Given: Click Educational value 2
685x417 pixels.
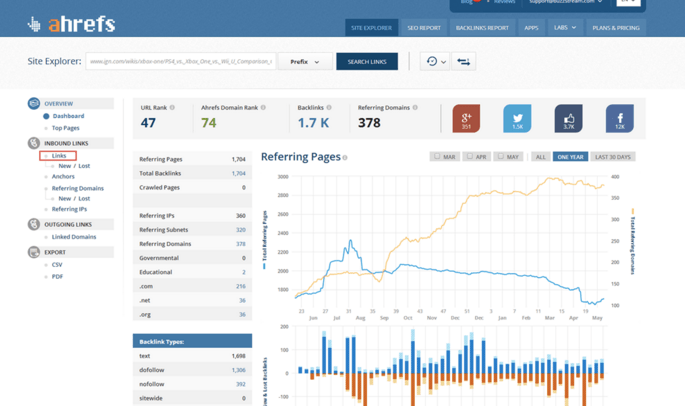Looking at the screenshot, I should click(244, 272).
